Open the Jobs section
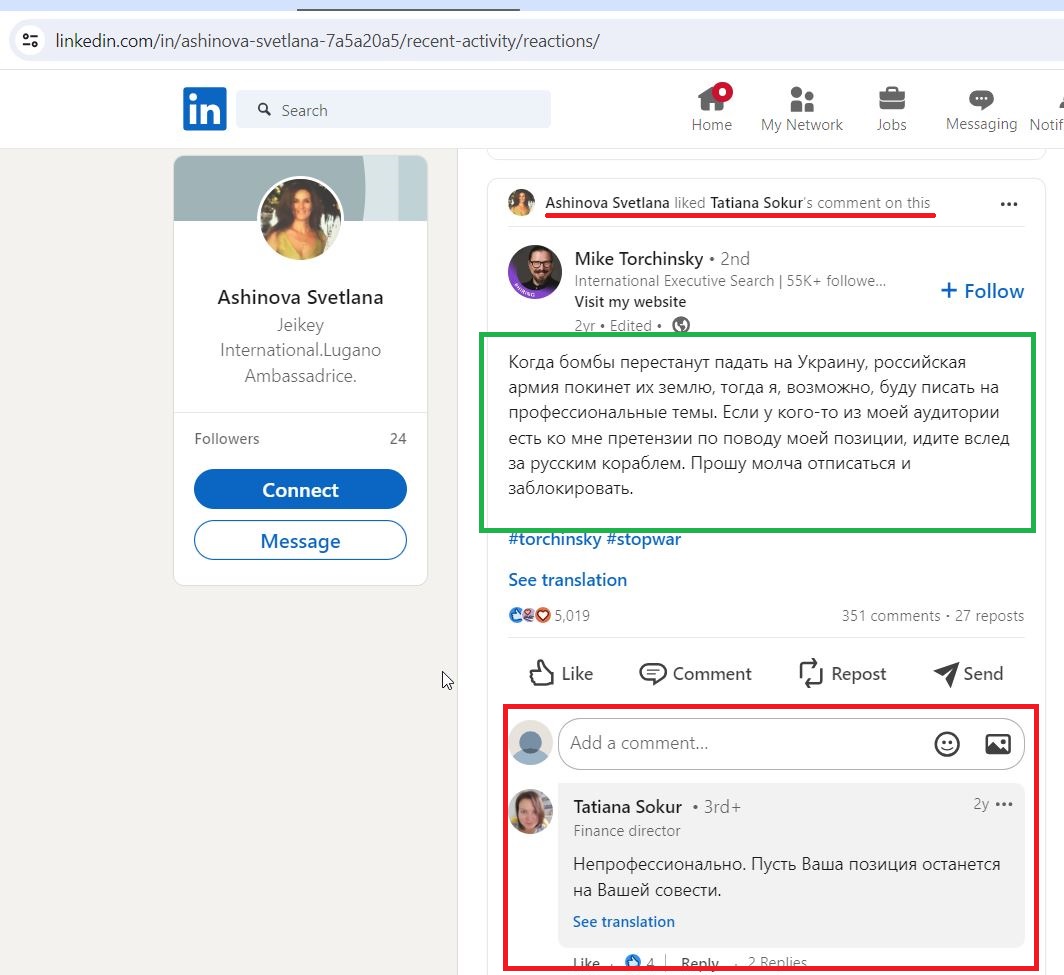The height and width of the screenshot is (975, 1064). click(x=892, y=109)
